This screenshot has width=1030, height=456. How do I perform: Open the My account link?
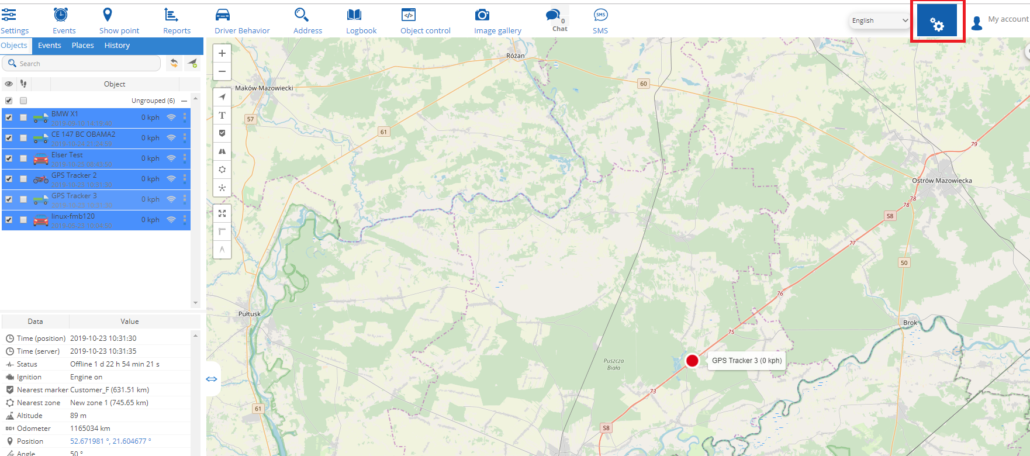click(x=1008, y=20)
